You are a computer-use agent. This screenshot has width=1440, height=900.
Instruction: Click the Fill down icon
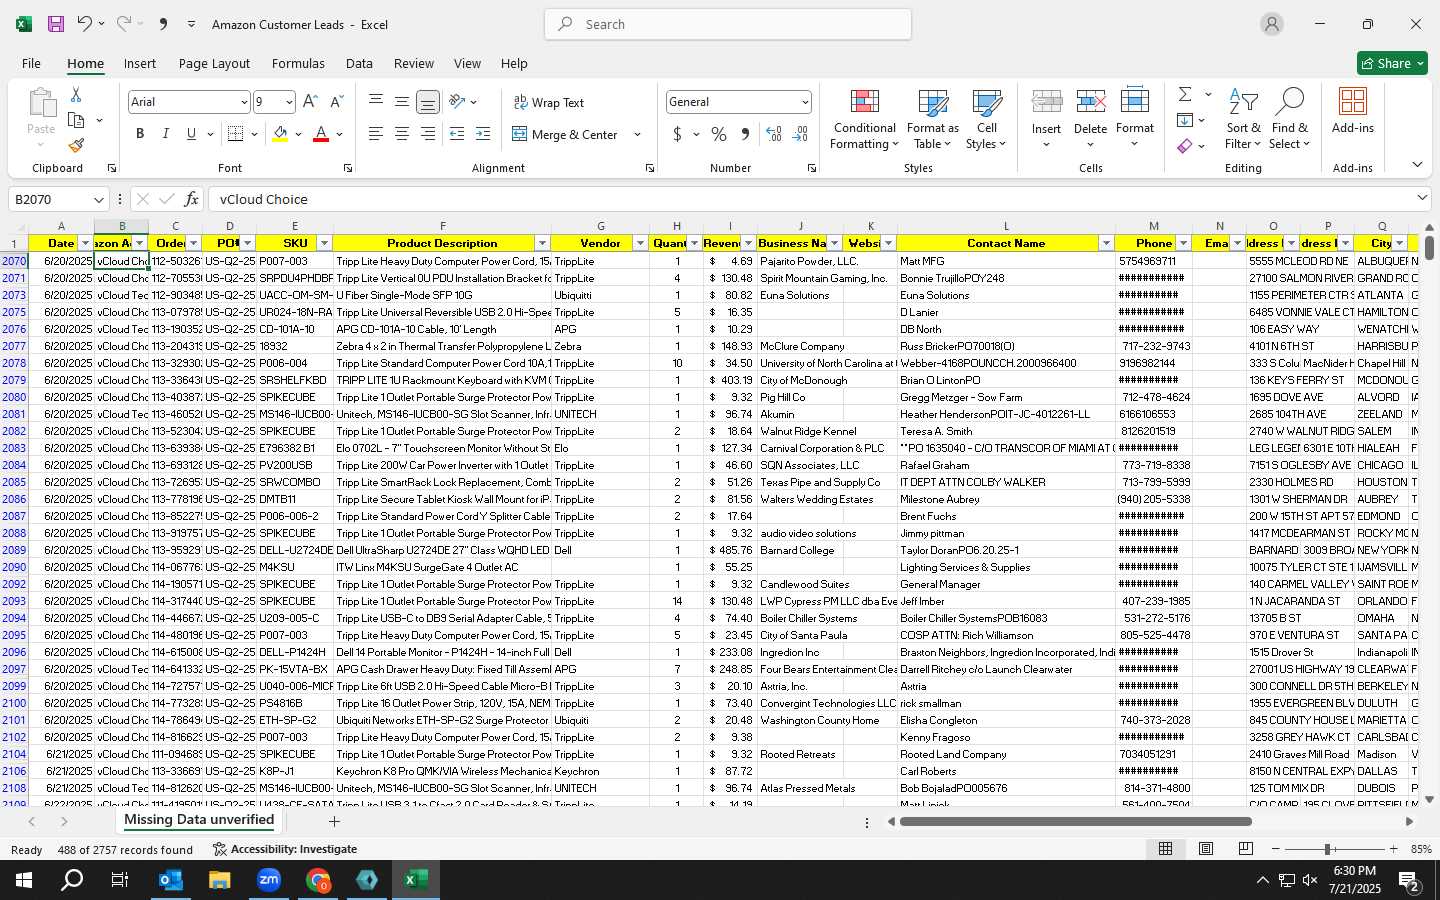pyautogui.click(x=1185, y=121)
